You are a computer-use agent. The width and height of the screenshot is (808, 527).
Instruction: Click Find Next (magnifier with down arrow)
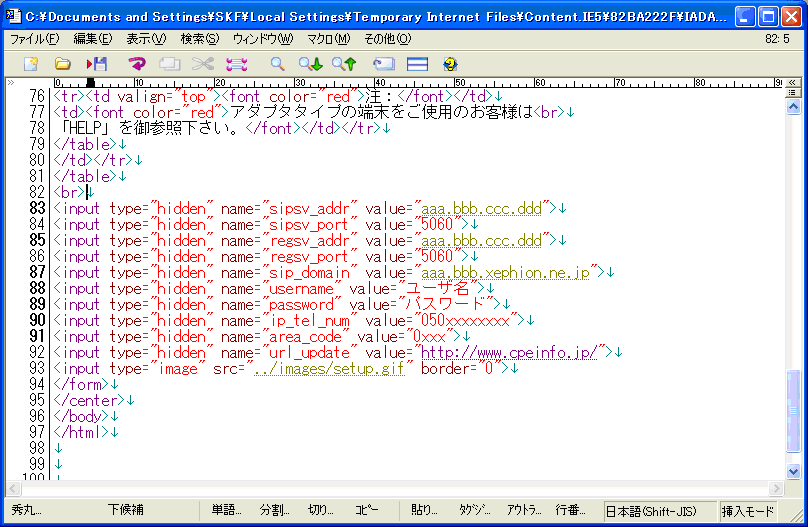point(311,64)
